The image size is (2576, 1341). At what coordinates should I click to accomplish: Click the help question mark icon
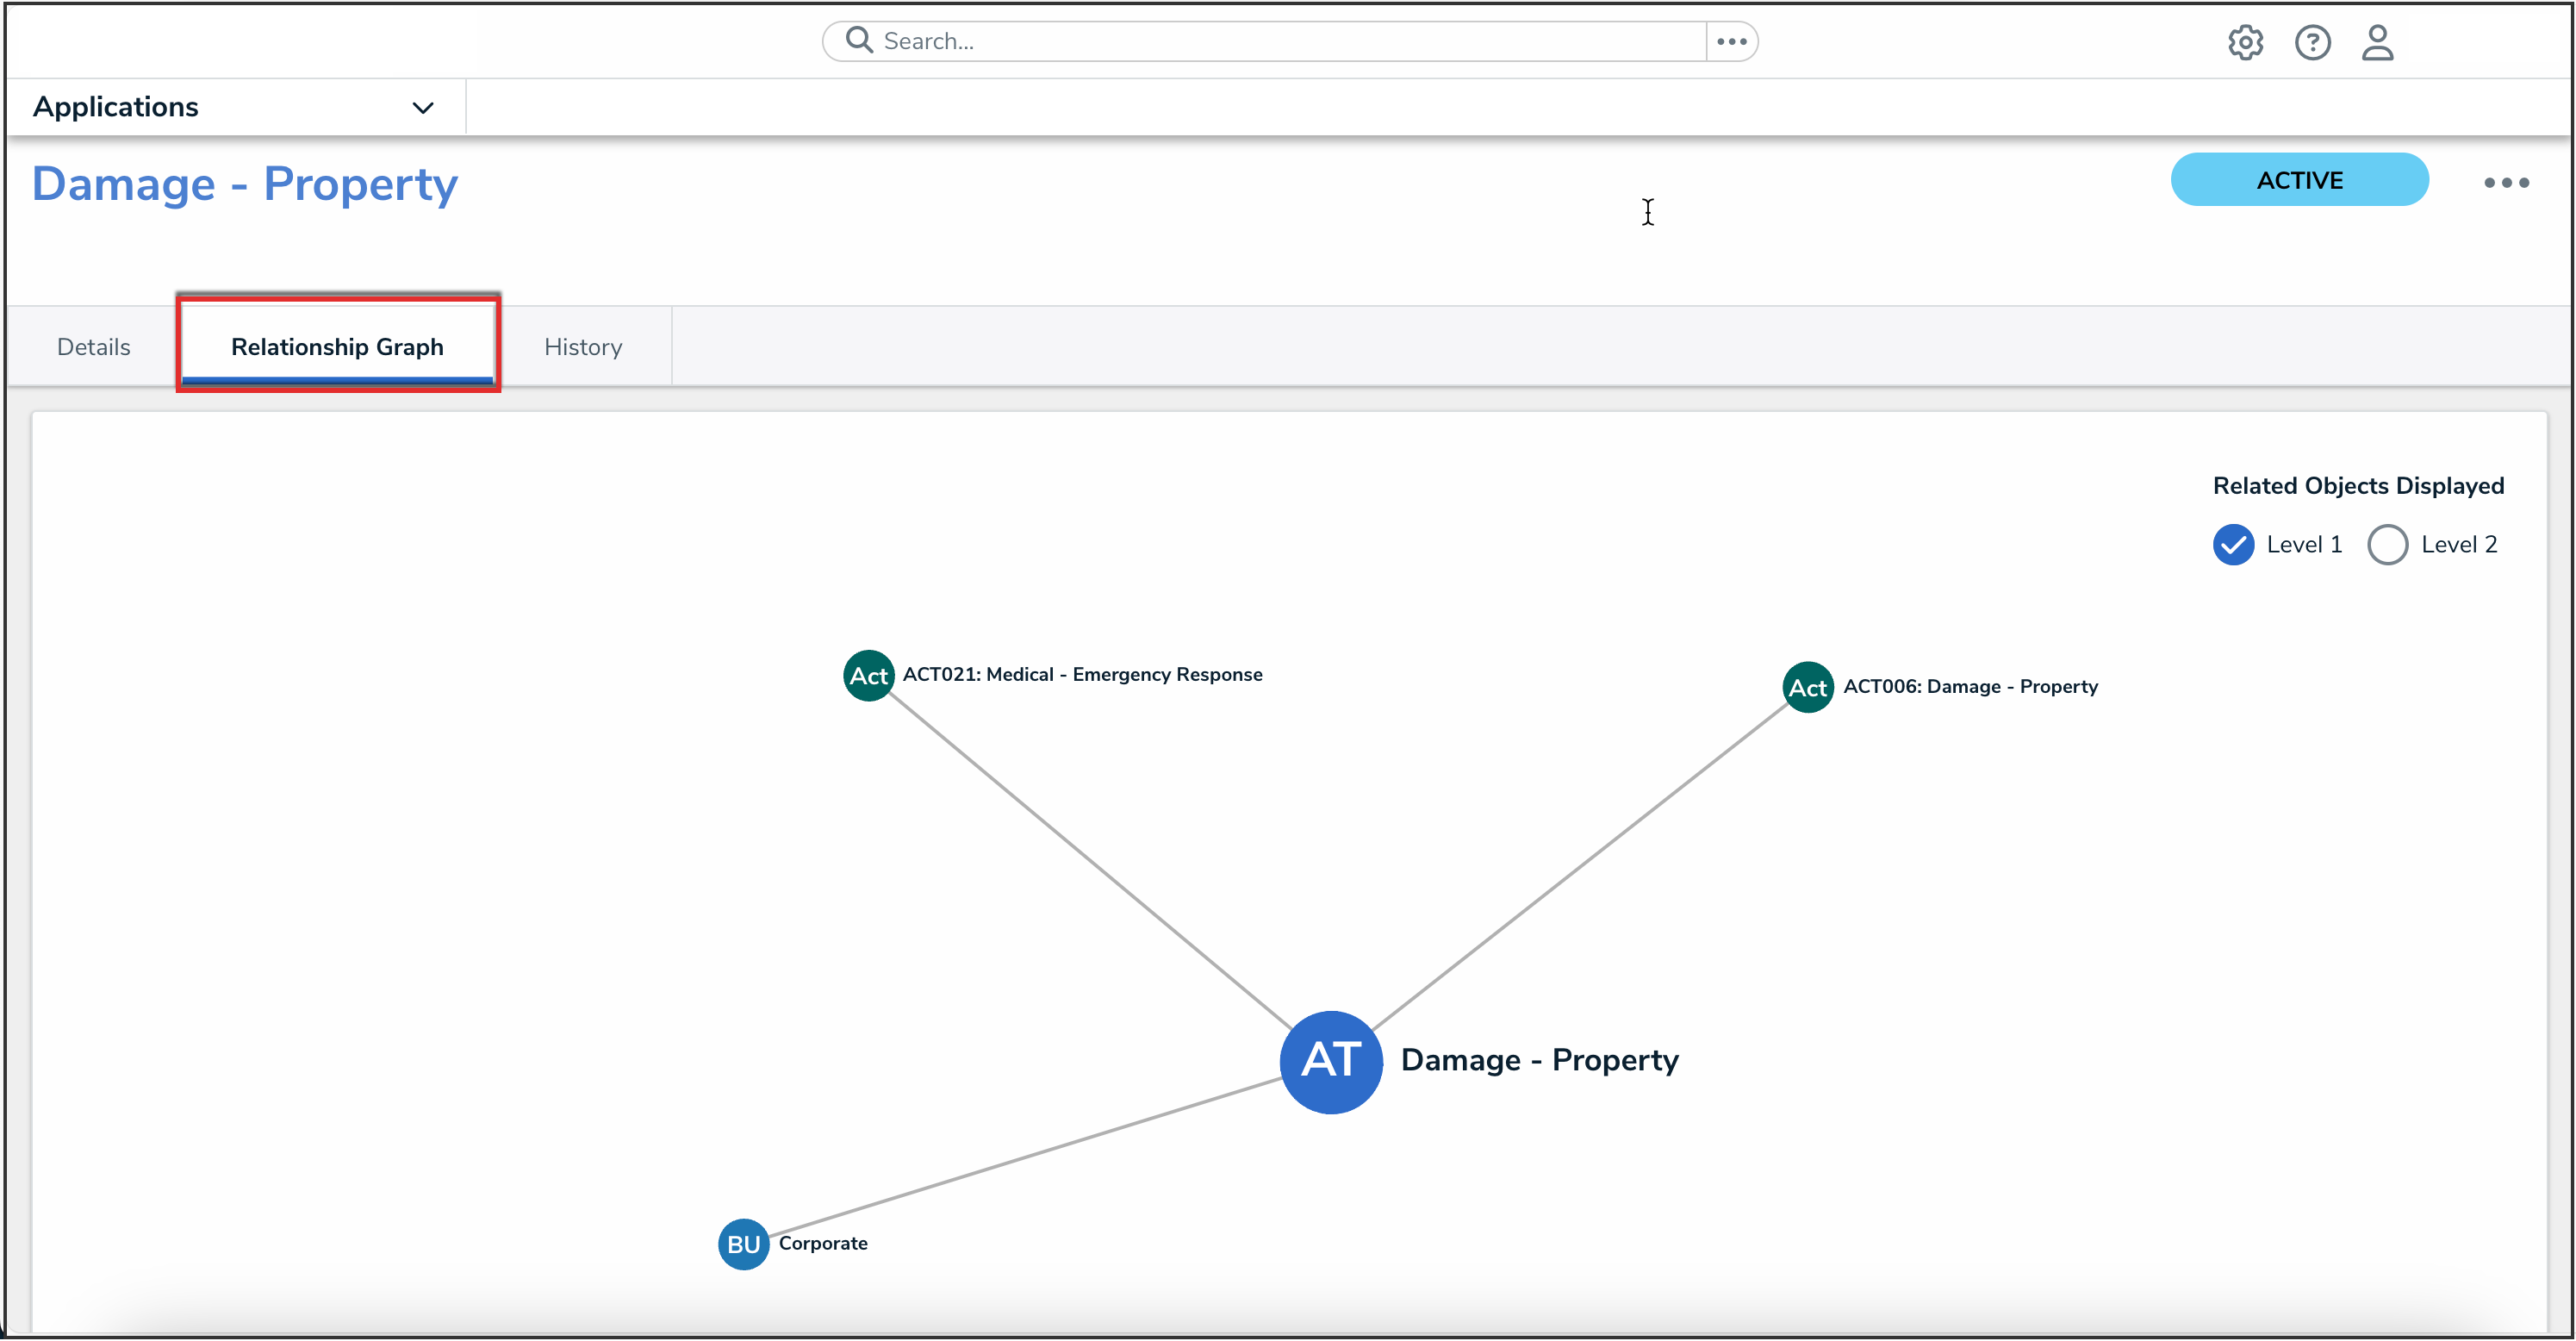pos(2312,42)
